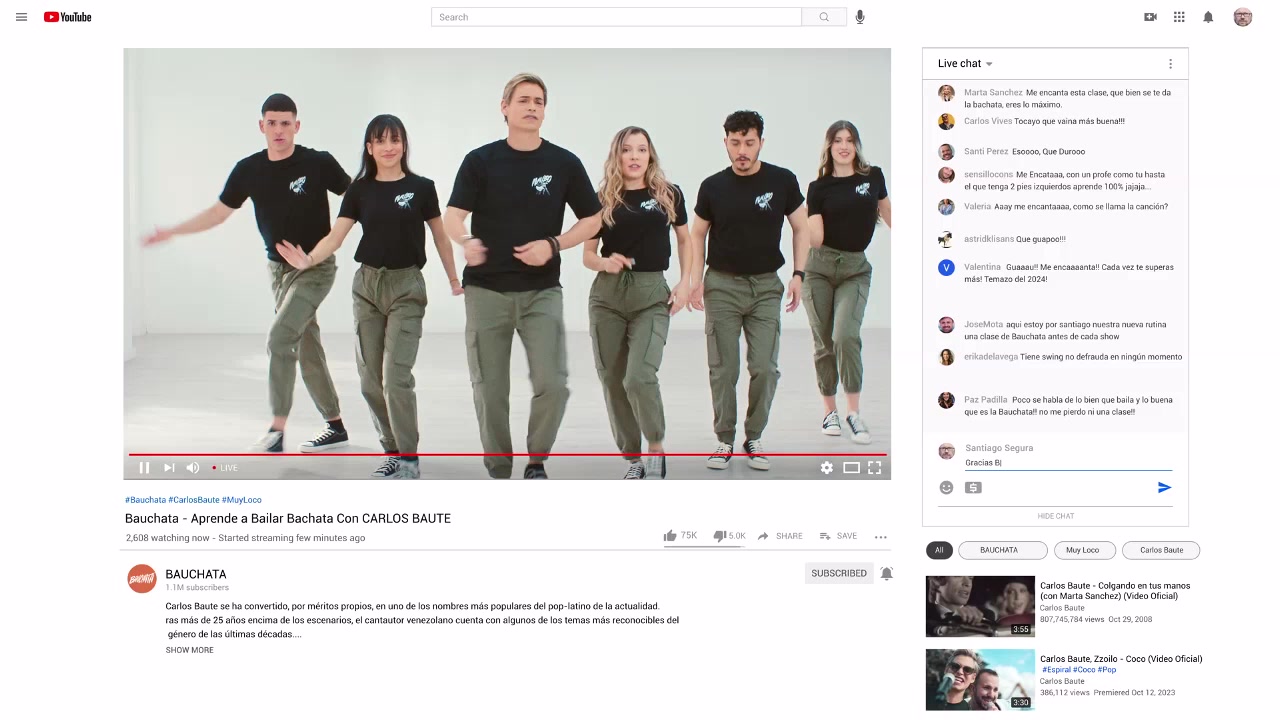The image size is (1280, 720).
Task: Open account avatar menu
Action: [1243, 17]
